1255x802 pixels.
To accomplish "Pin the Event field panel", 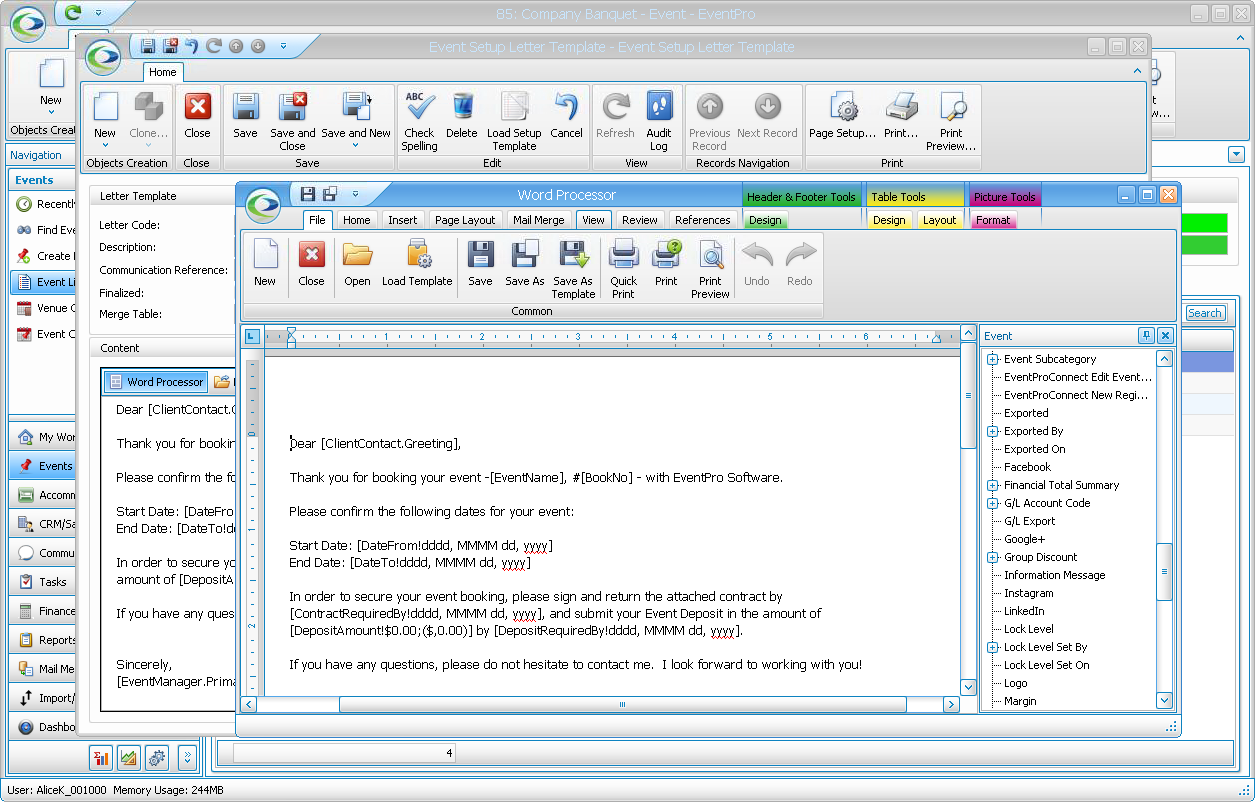I will click(1146, 336).
